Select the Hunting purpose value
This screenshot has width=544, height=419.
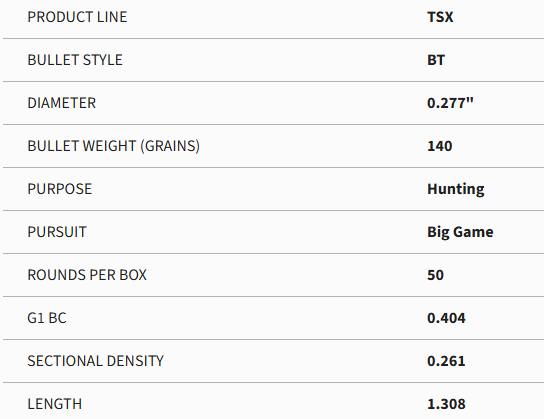456,189
